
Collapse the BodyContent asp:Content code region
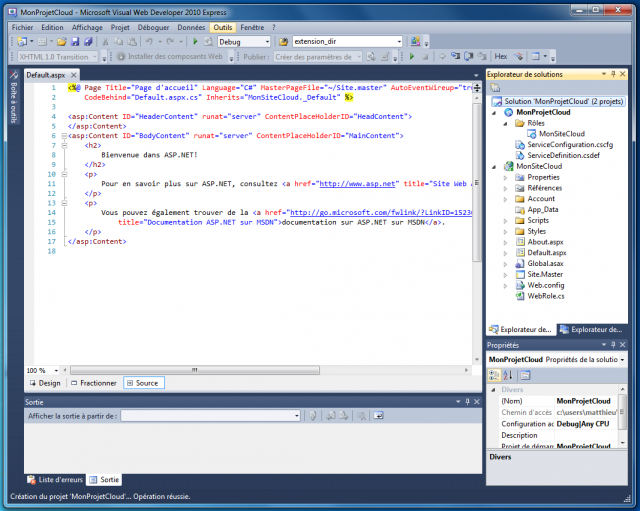64,136
